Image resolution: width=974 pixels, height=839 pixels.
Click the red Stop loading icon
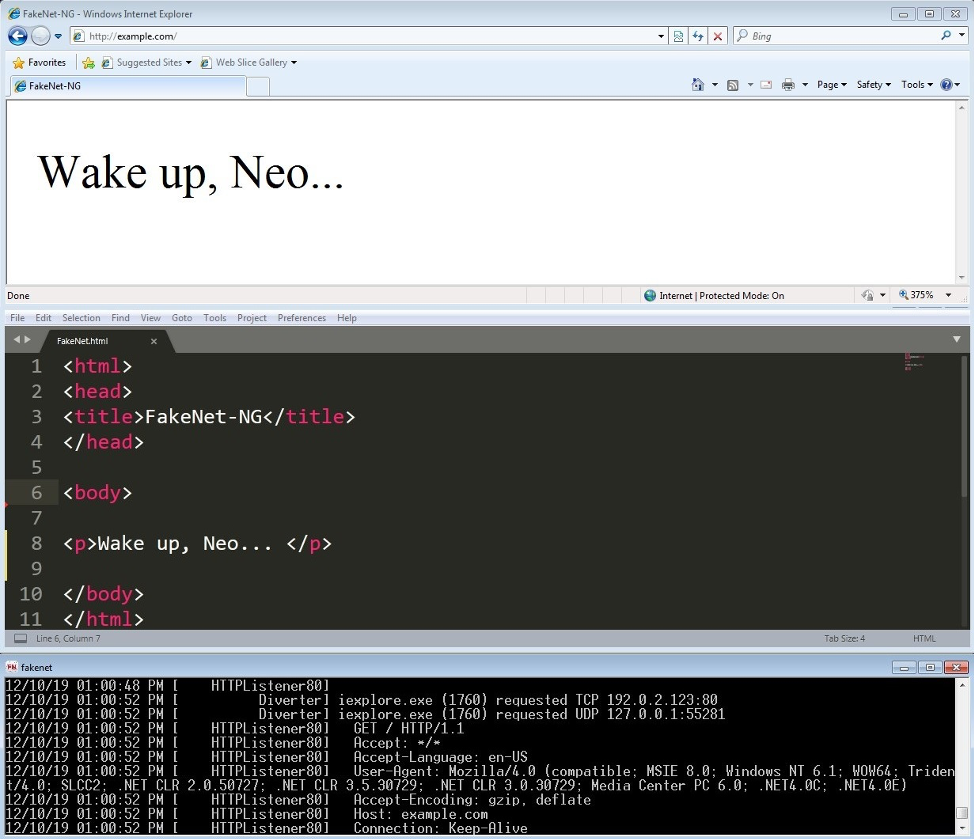coord(717,37)
